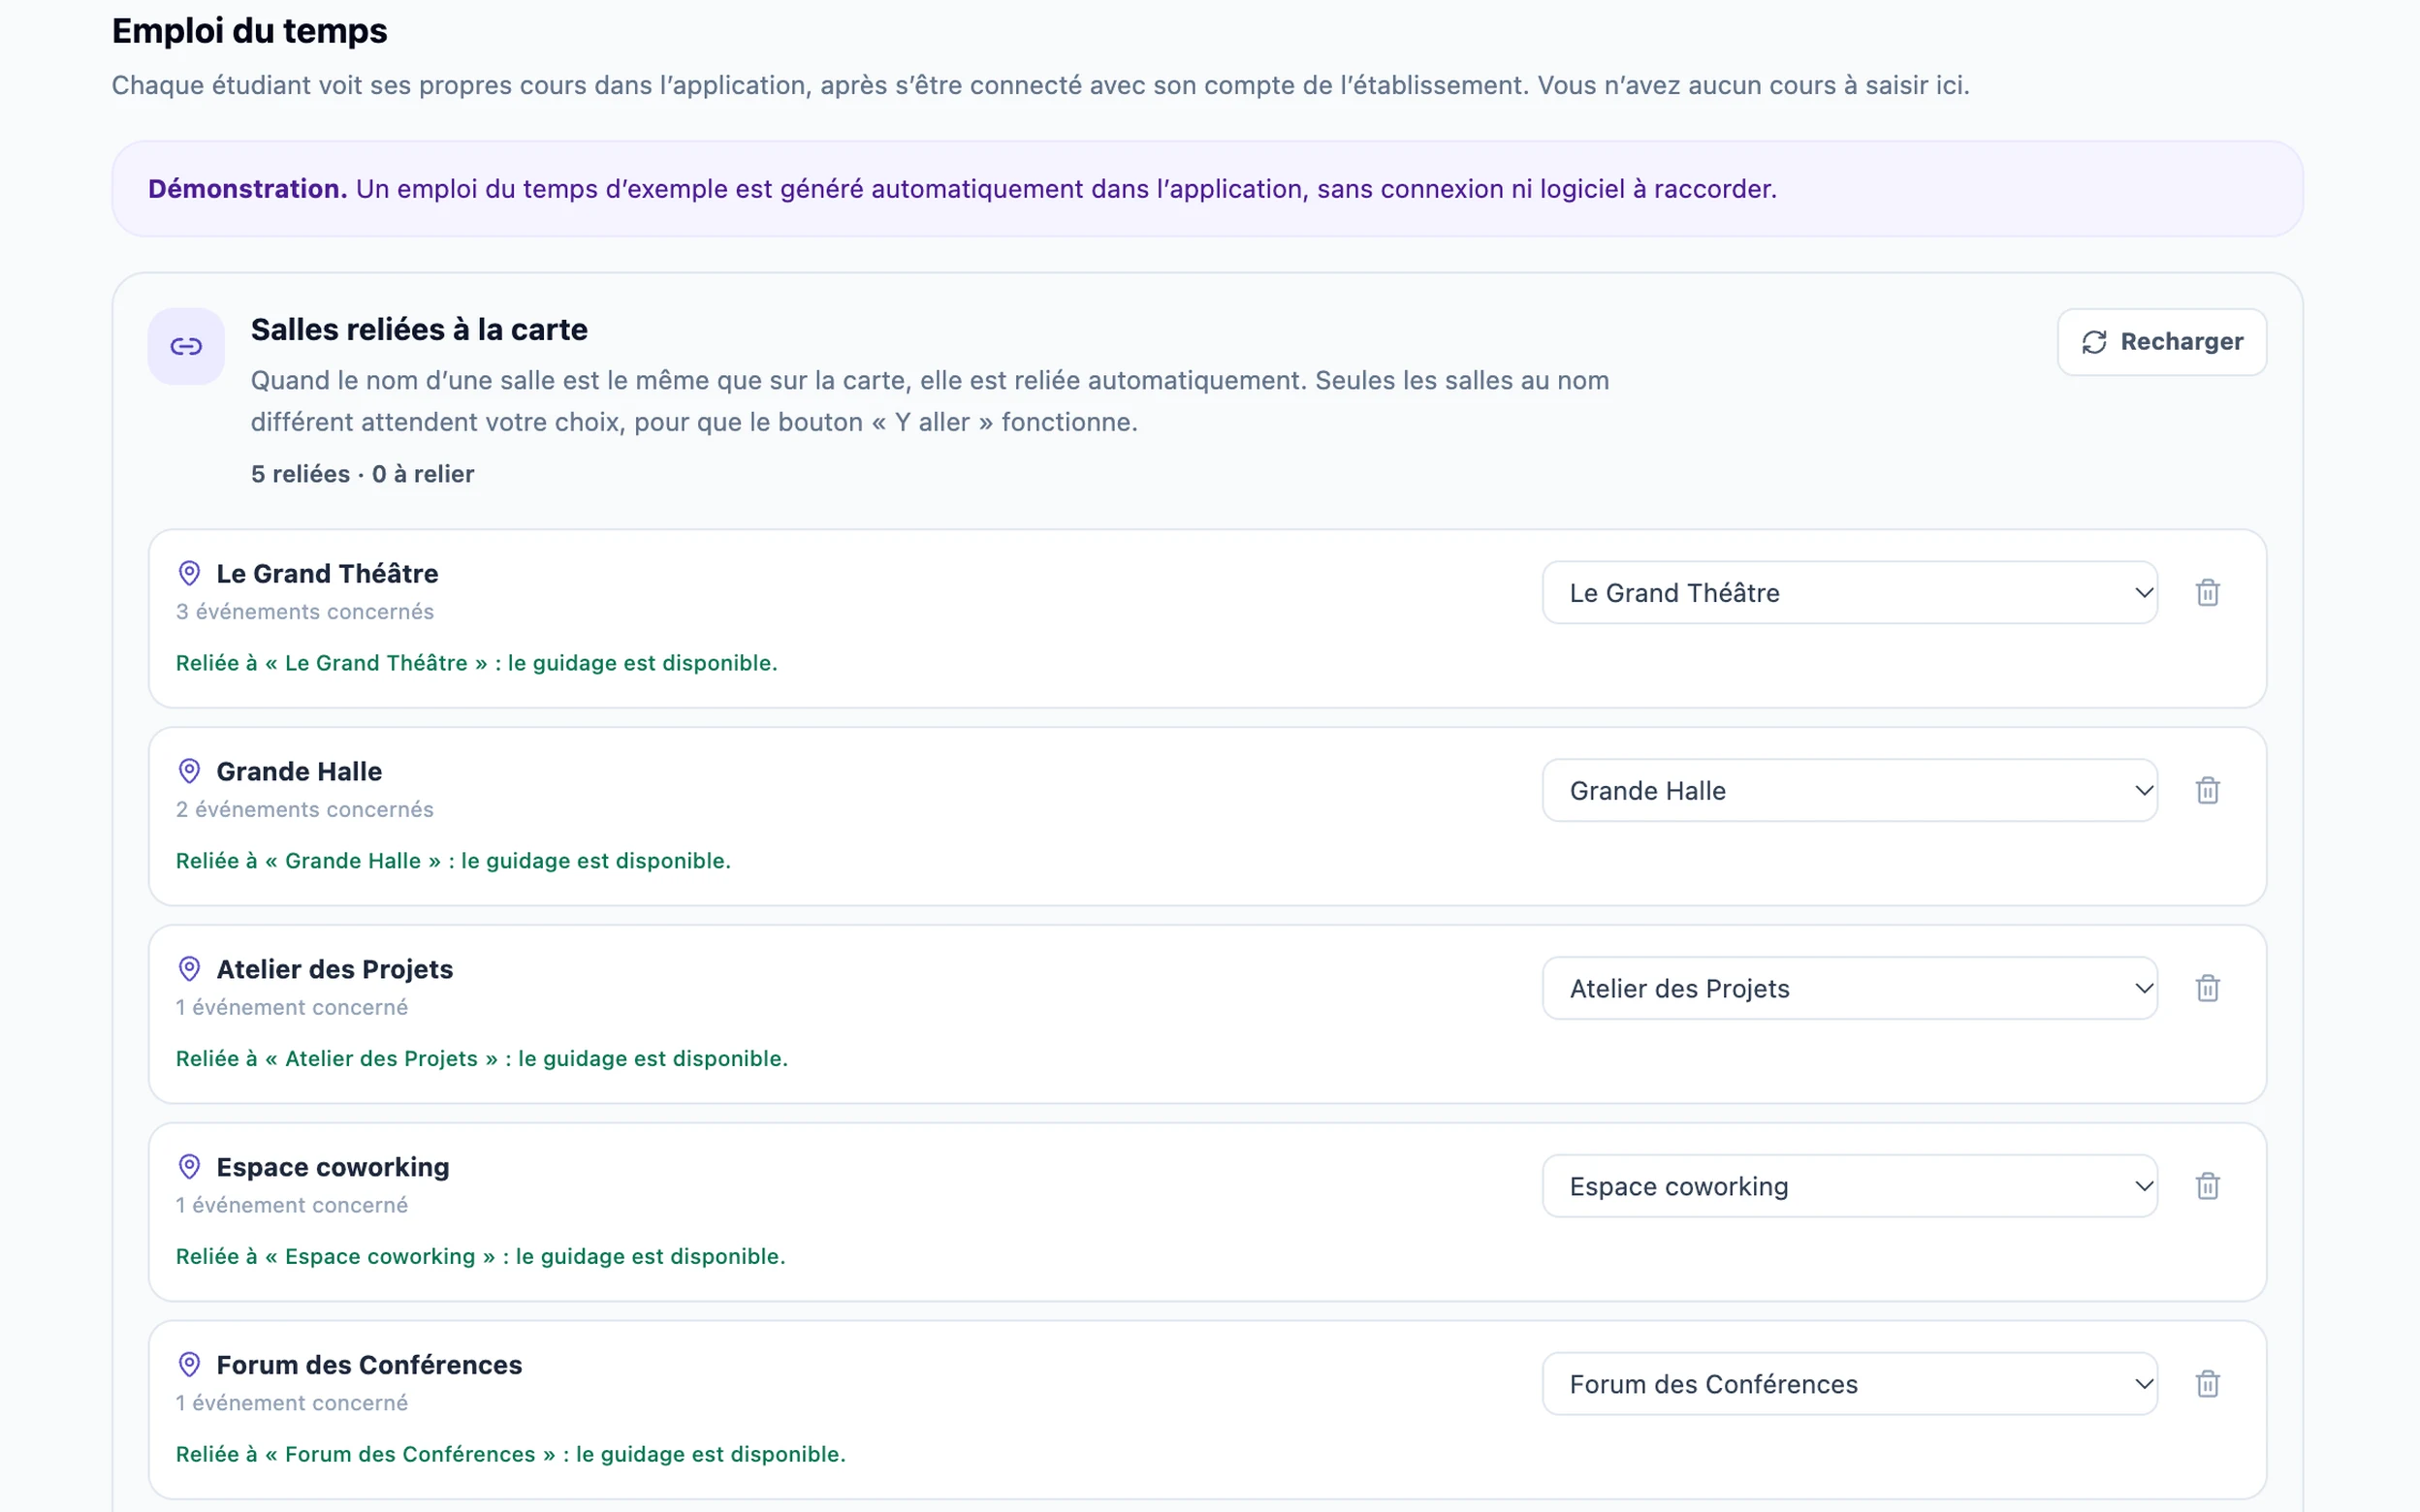Click Atelier des Projets guidage message
The image size is (2420, 1512).
(482, 1060)
